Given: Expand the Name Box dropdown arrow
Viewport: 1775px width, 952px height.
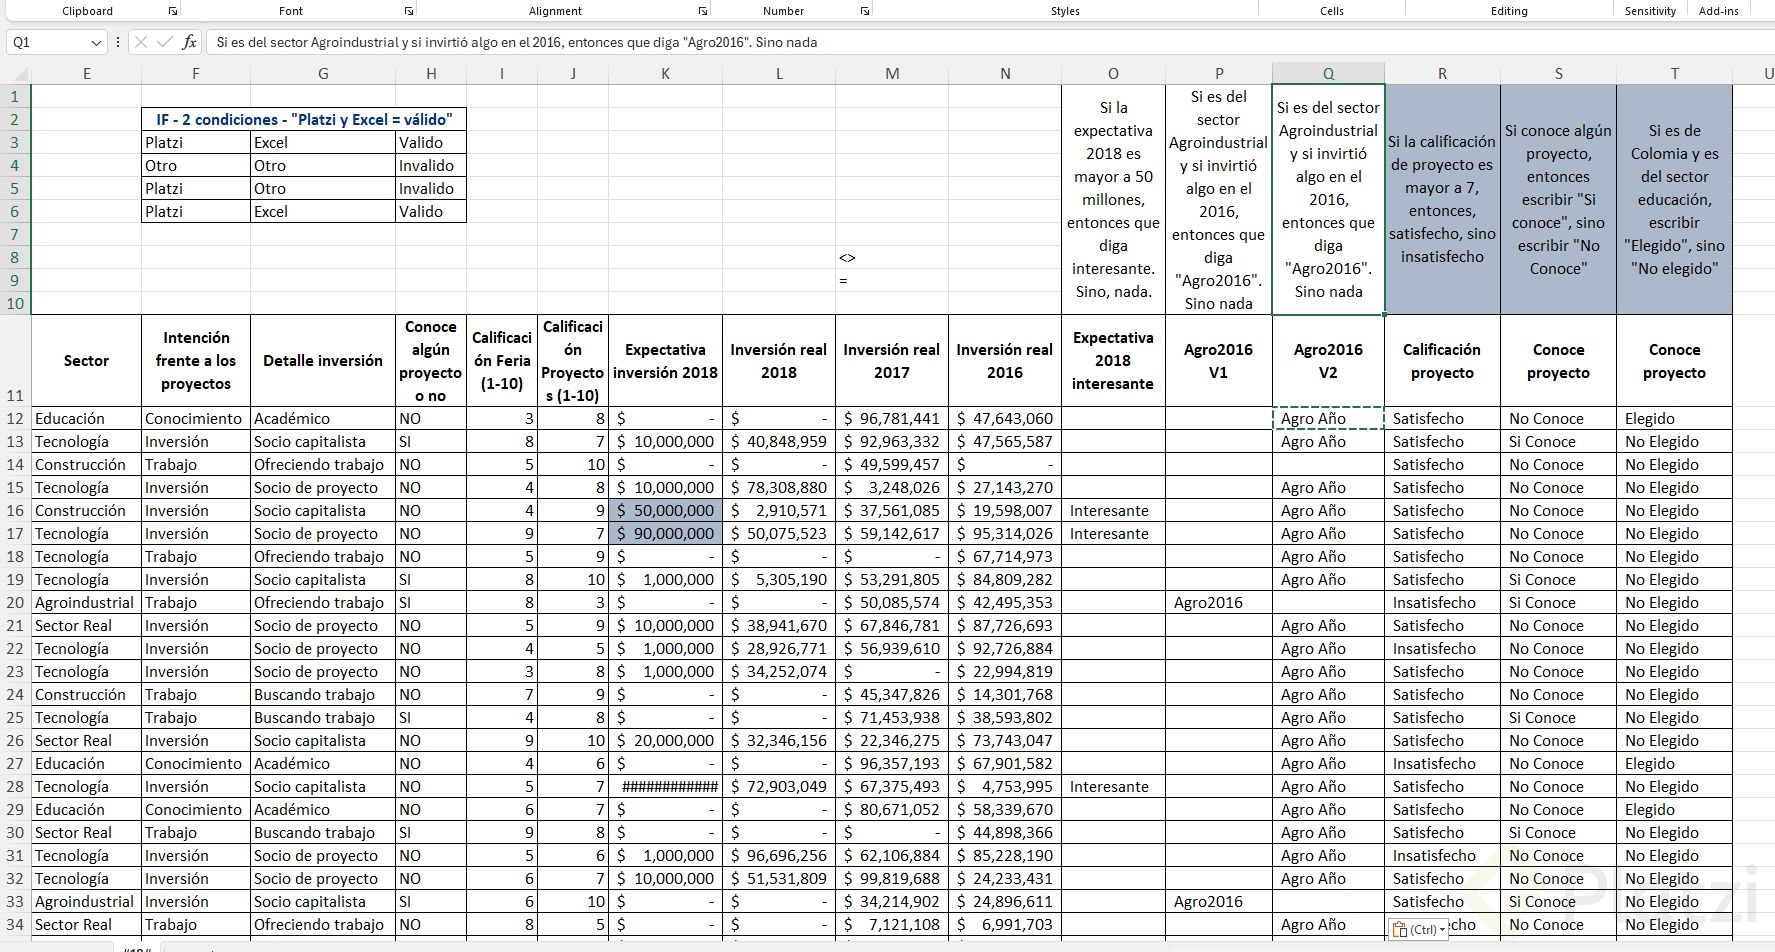Looking at the screenshot, I should click(x=96, y=43).
